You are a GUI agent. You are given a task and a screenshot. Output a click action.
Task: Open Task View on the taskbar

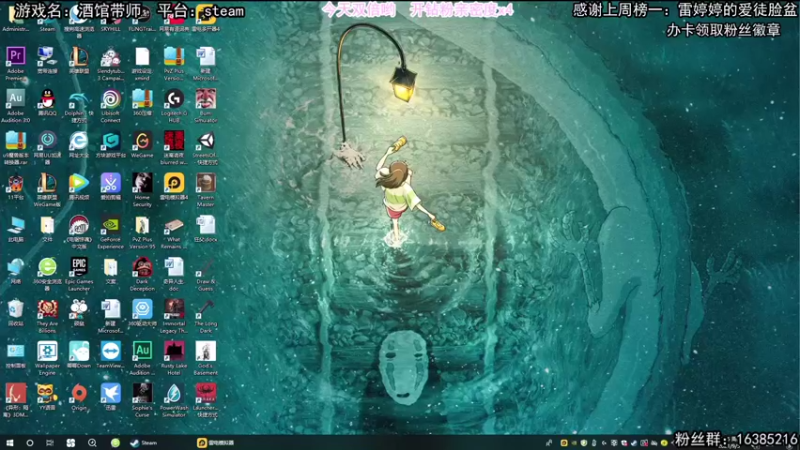(x=49, y=442)
